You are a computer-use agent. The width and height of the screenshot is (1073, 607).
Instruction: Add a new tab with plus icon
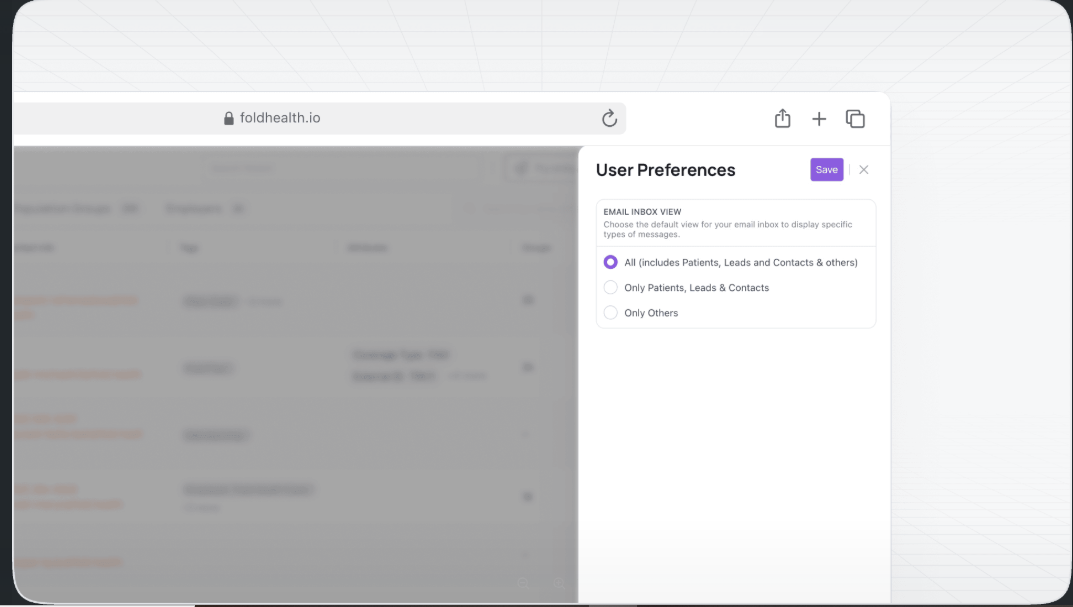(818, 119)
